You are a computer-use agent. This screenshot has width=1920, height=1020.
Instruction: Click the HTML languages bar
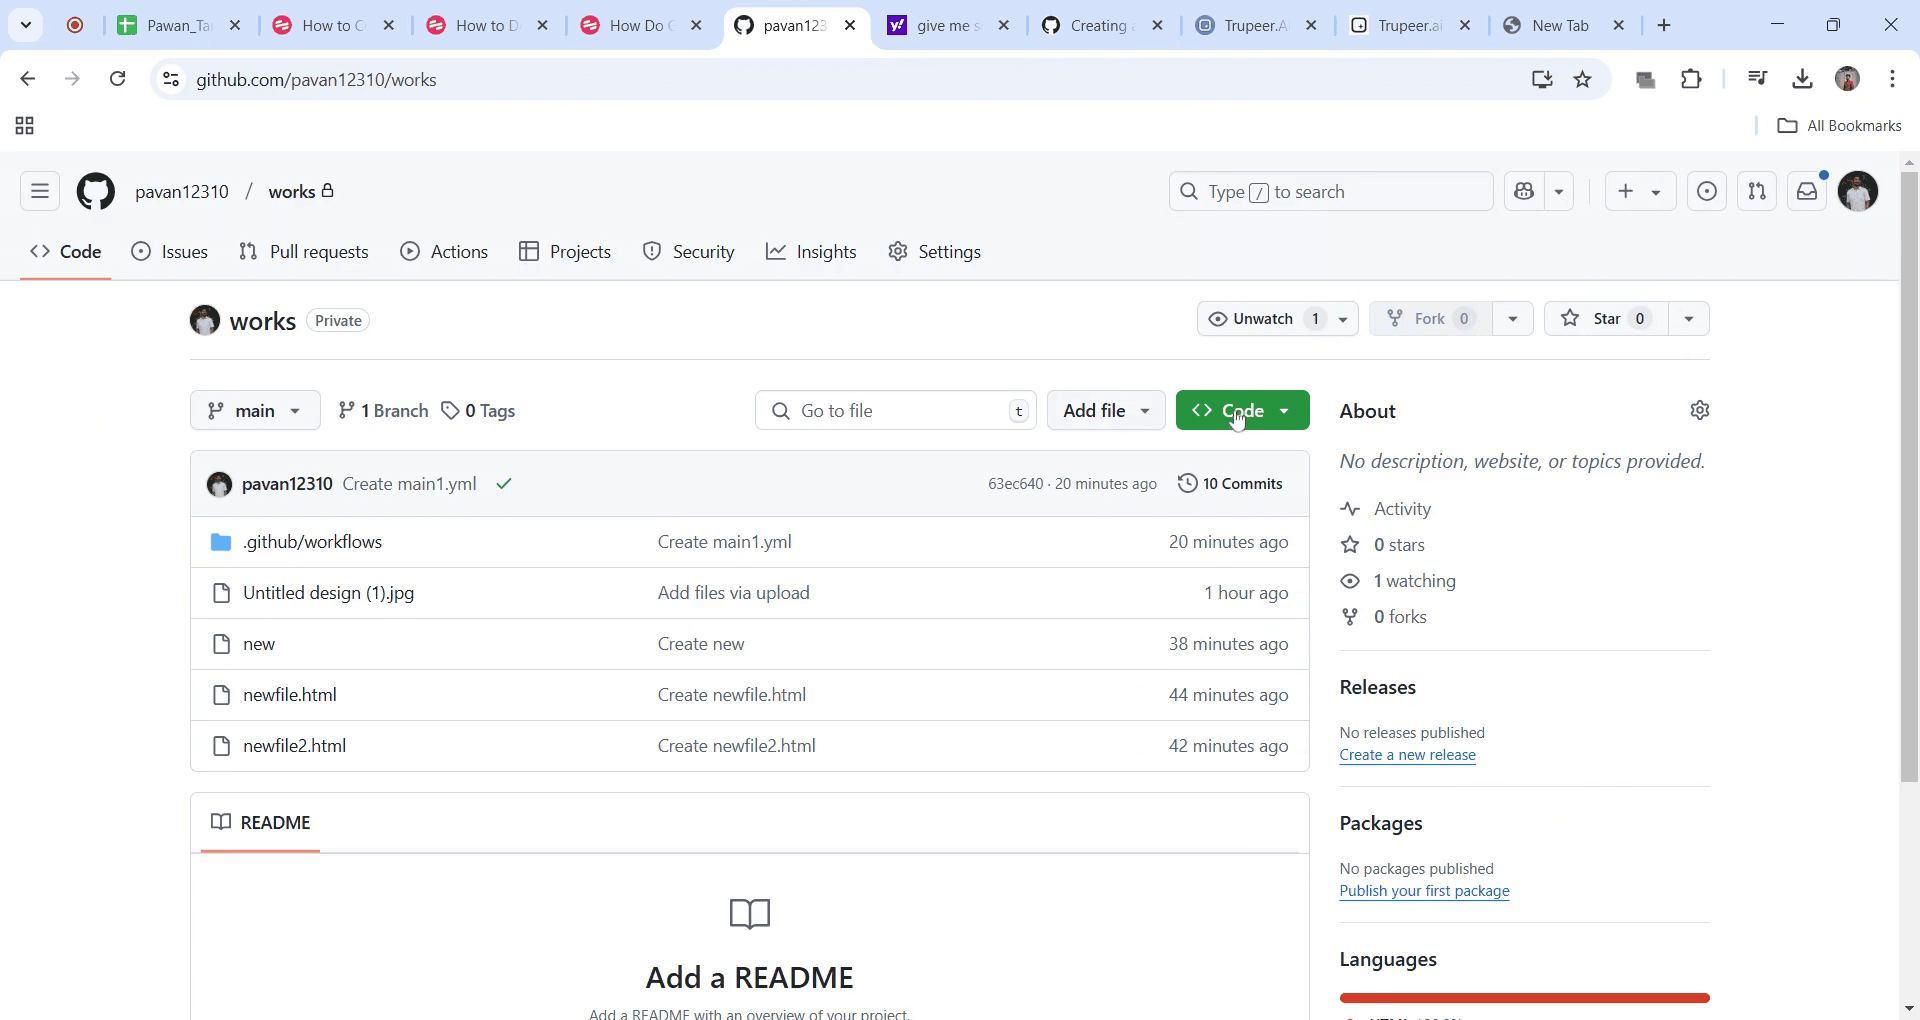point(1524,998)
